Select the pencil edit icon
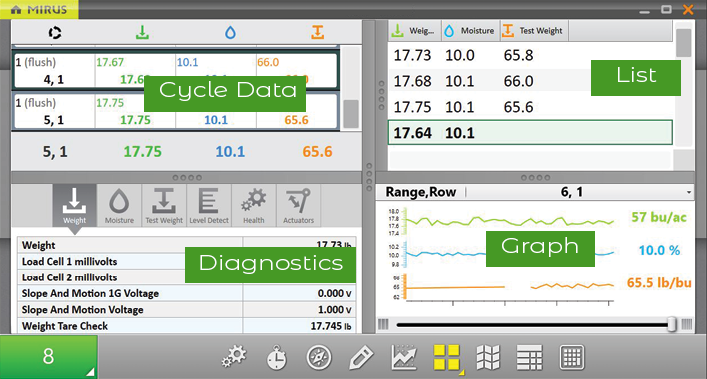707x379 pixels. [x=361, y=357]
